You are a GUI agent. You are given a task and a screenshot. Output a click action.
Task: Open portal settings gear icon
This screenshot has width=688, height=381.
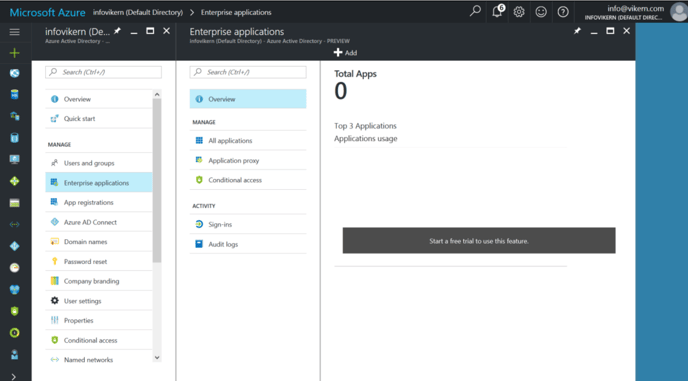[519, 12]
